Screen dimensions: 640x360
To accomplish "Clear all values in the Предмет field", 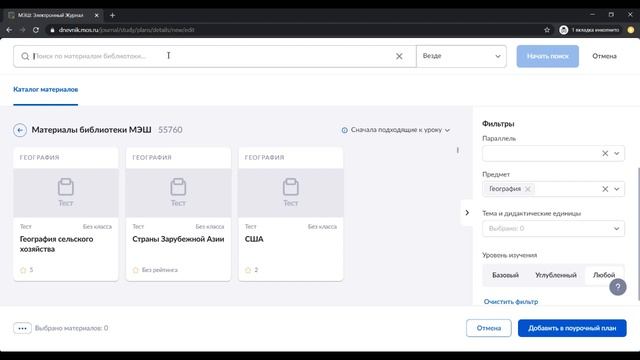I will 605,189.
